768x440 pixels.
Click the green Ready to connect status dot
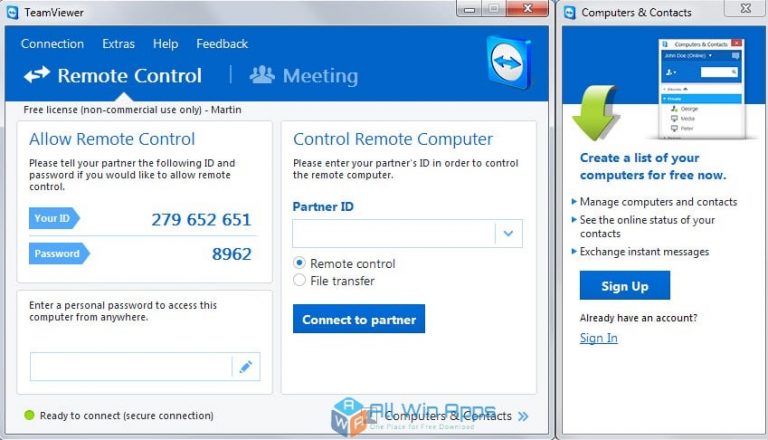pos(29,416)
